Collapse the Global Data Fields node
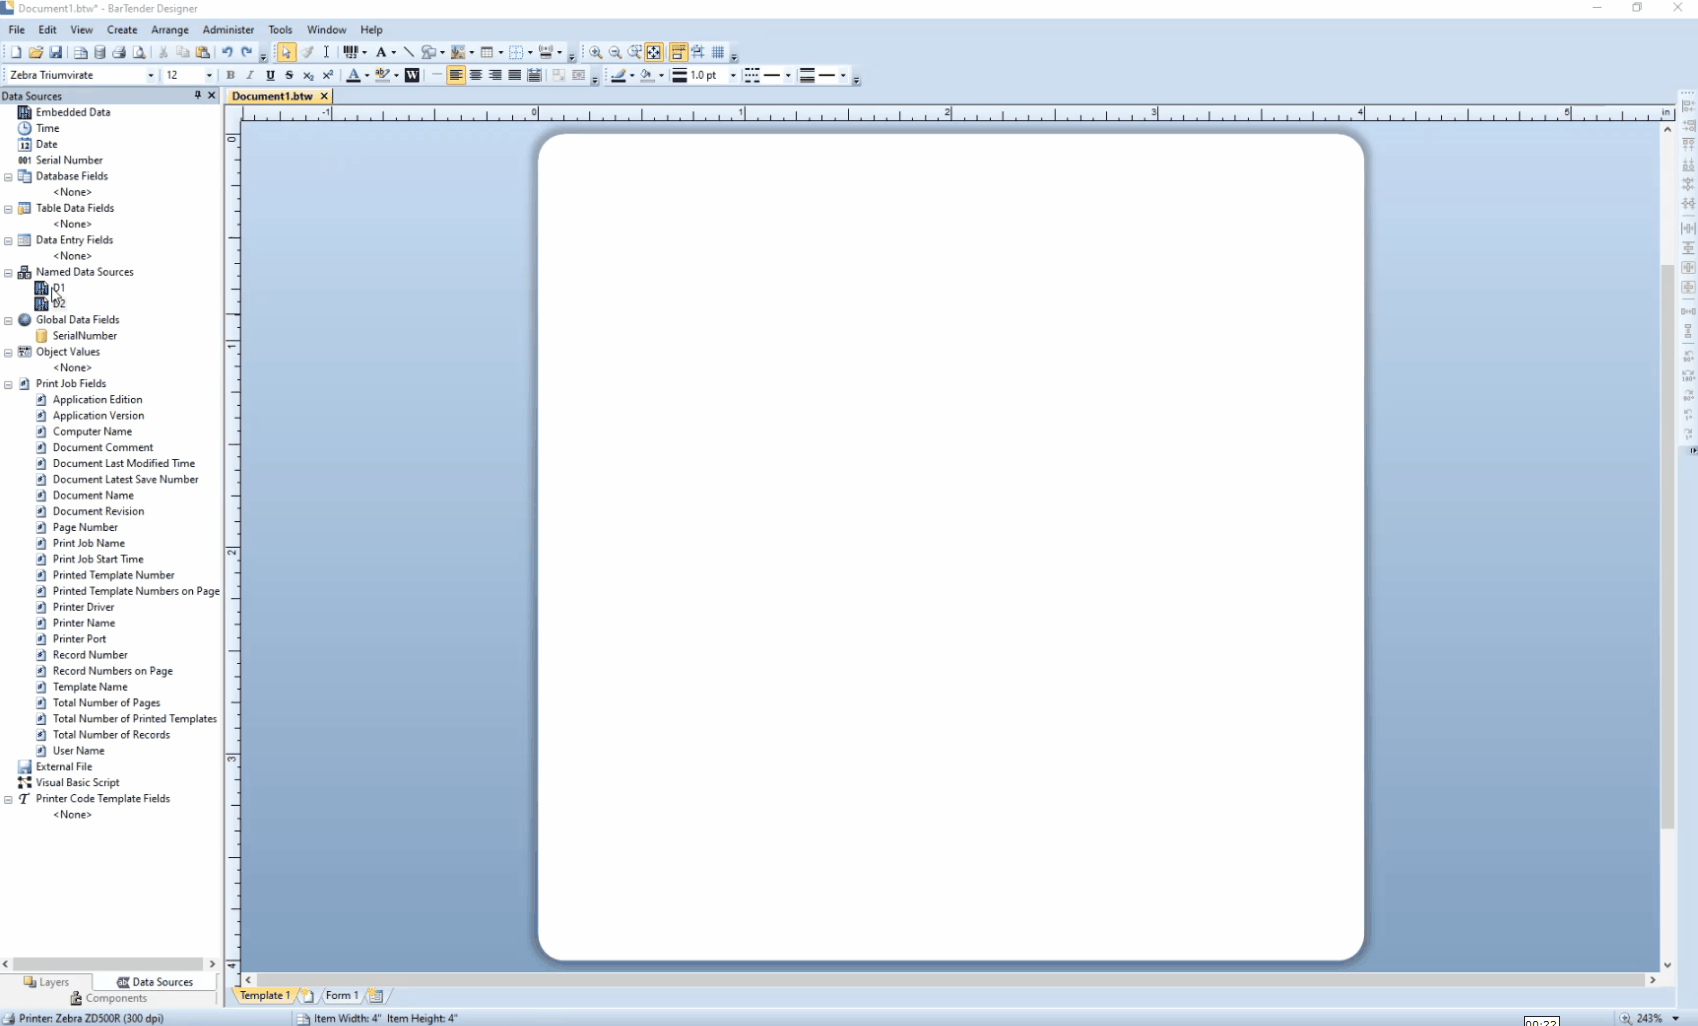This screenshot has height=1026, width=1698. pyautogui.click(x=8, y=321)
